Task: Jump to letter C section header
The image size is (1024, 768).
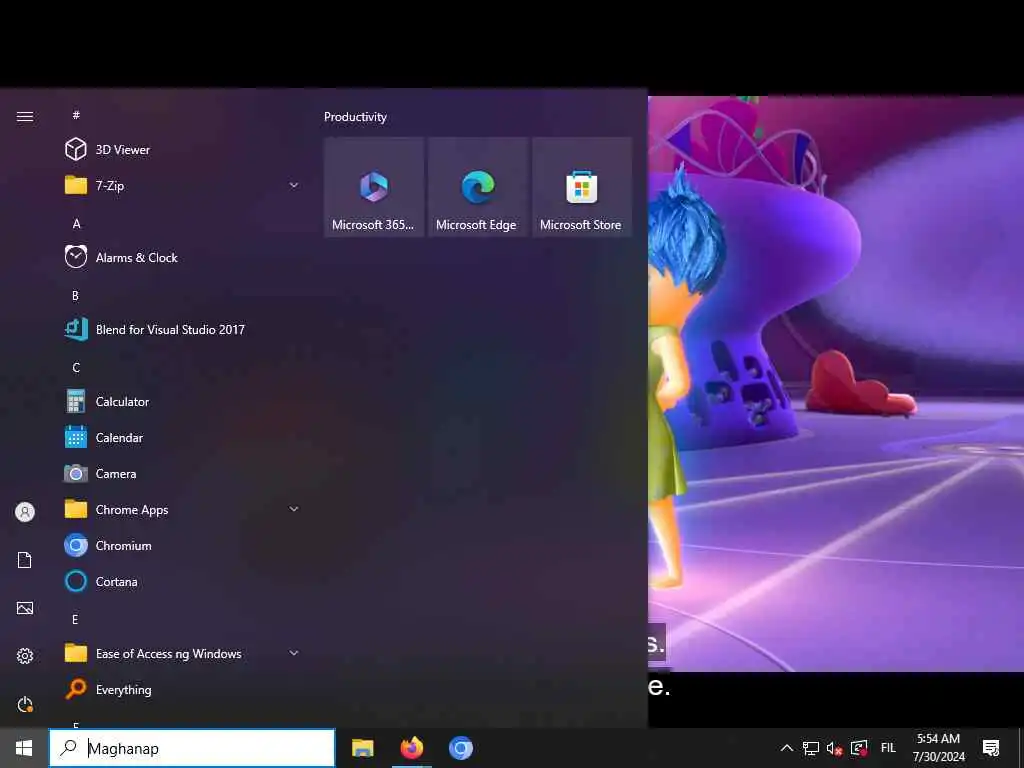Action: click(x=76, y=367)
